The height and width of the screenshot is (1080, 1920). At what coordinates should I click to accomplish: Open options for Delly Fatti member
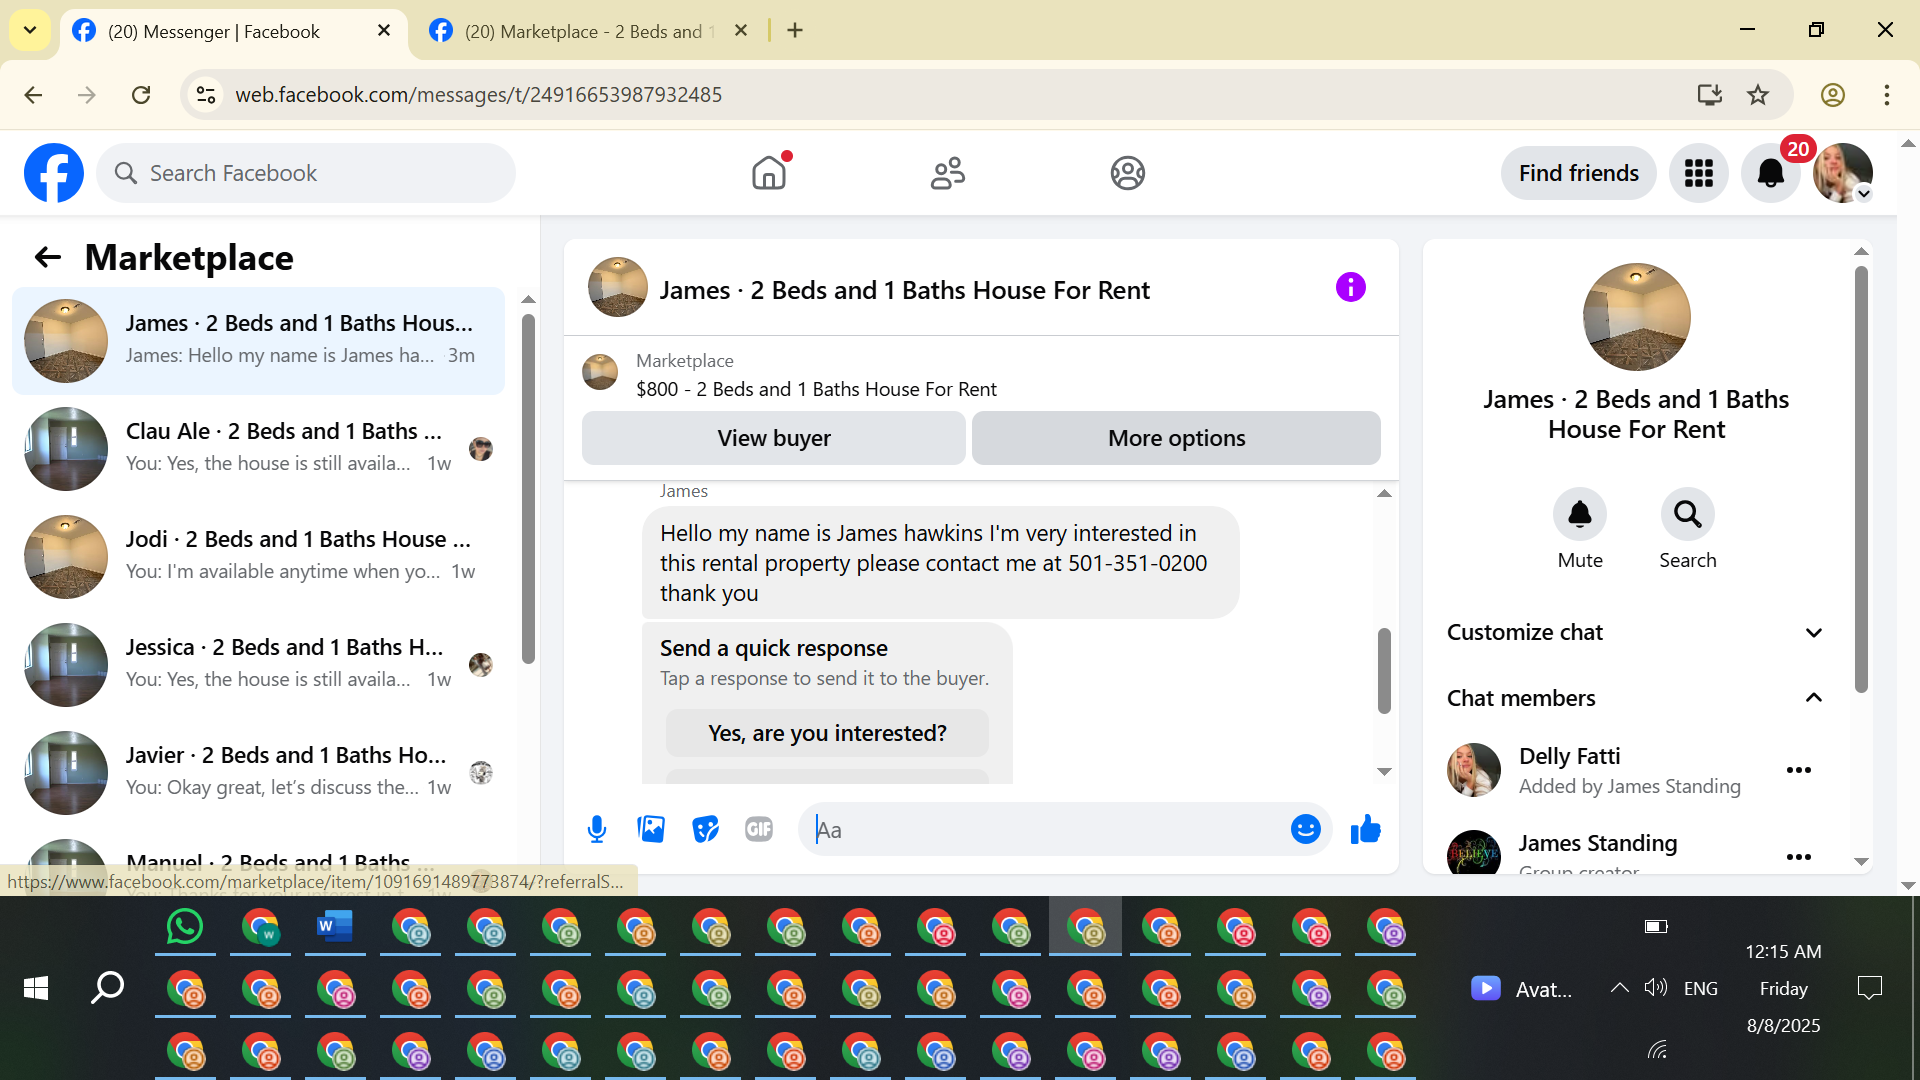coord(1798,770)
